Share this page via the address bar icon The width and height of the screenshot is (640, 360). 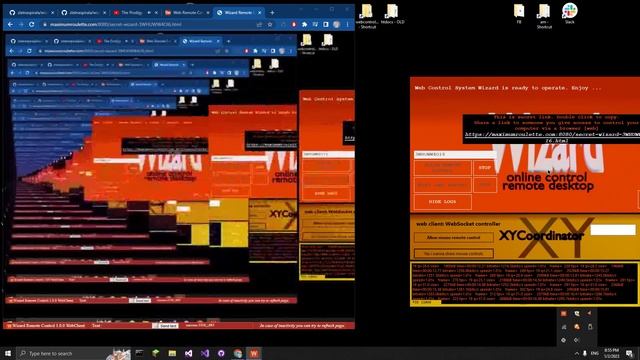(x=259, y=24)
